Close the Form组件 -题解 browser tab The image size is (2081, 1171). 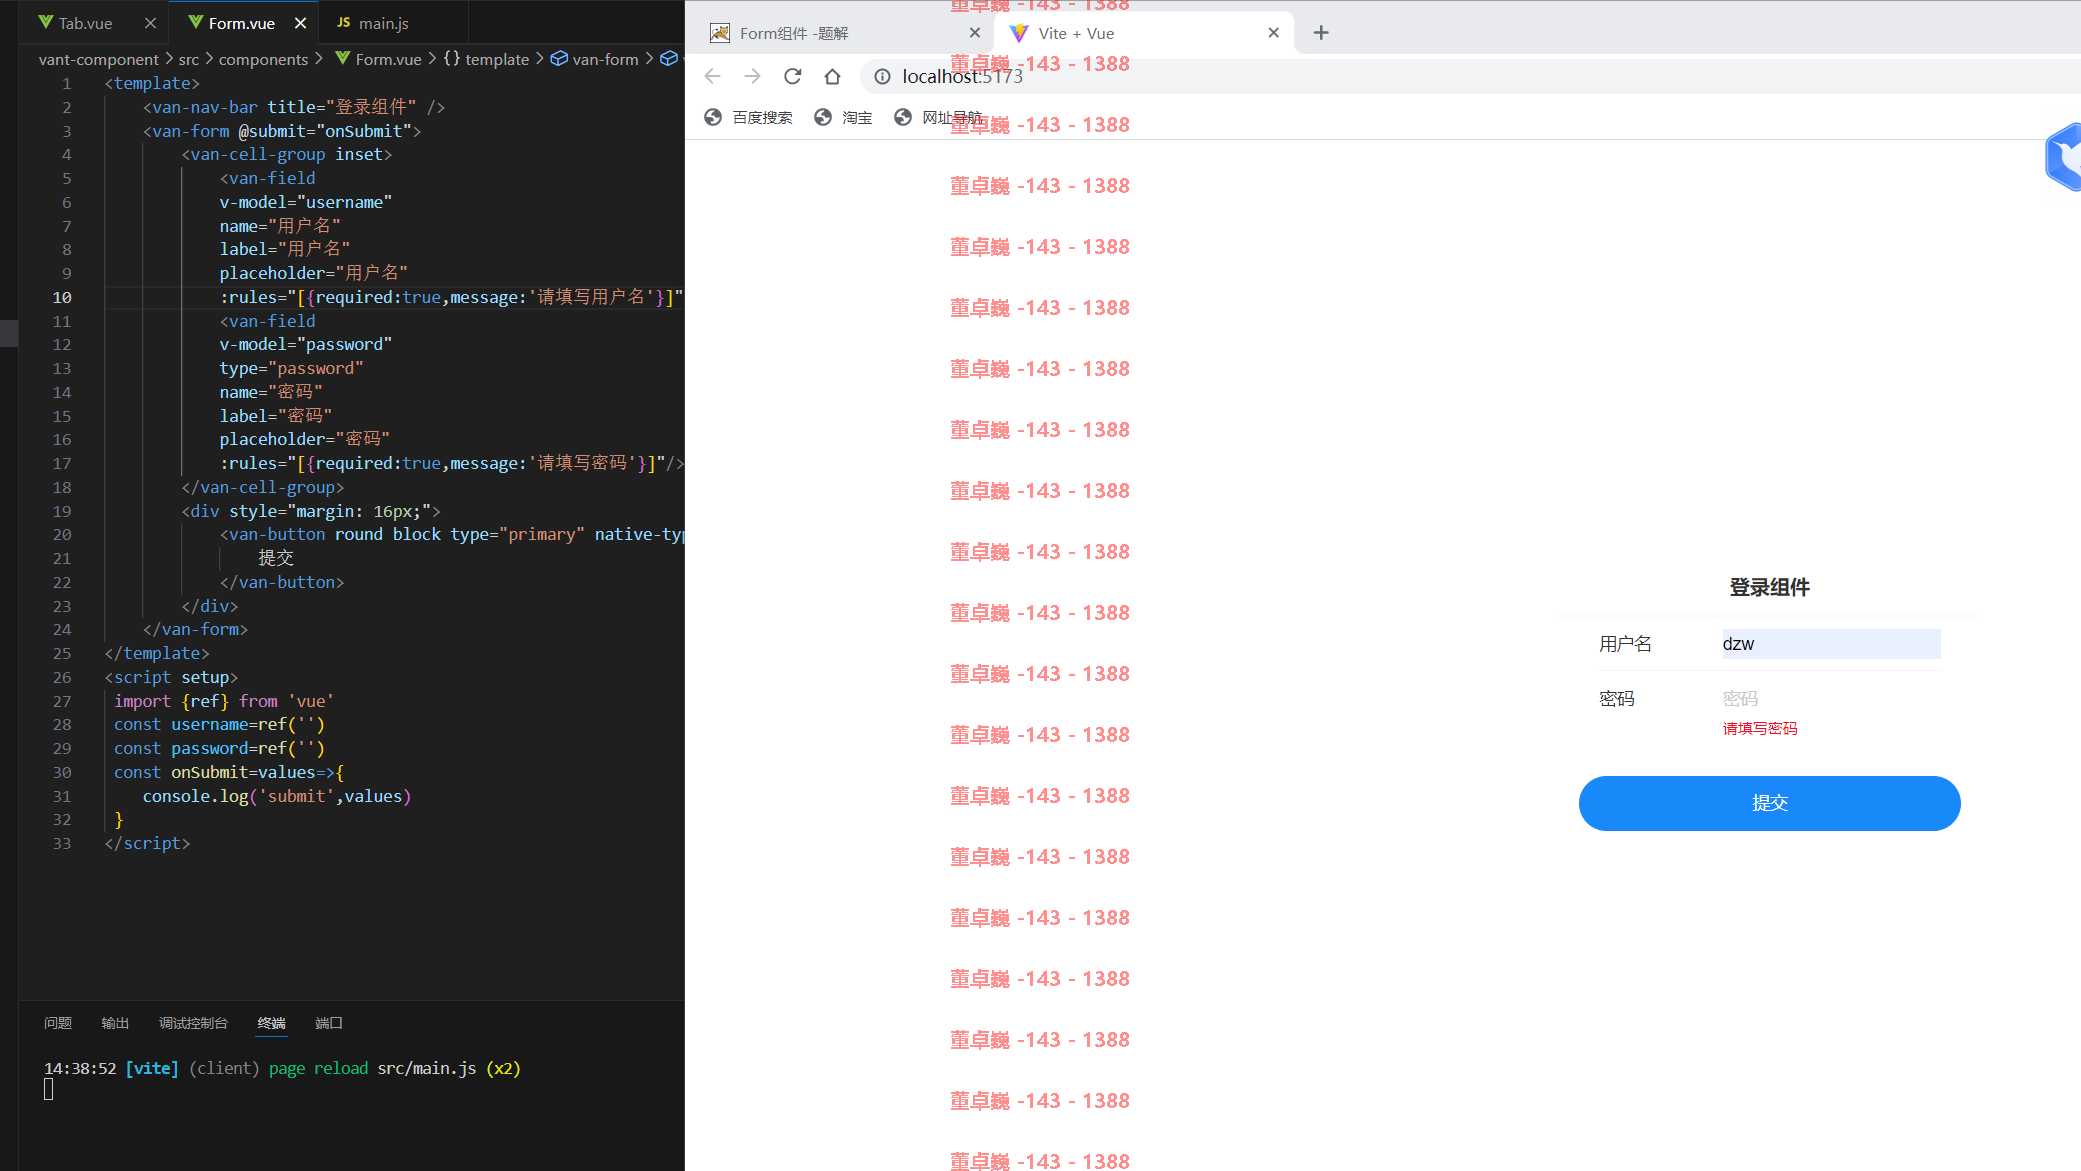coord(975,33)
